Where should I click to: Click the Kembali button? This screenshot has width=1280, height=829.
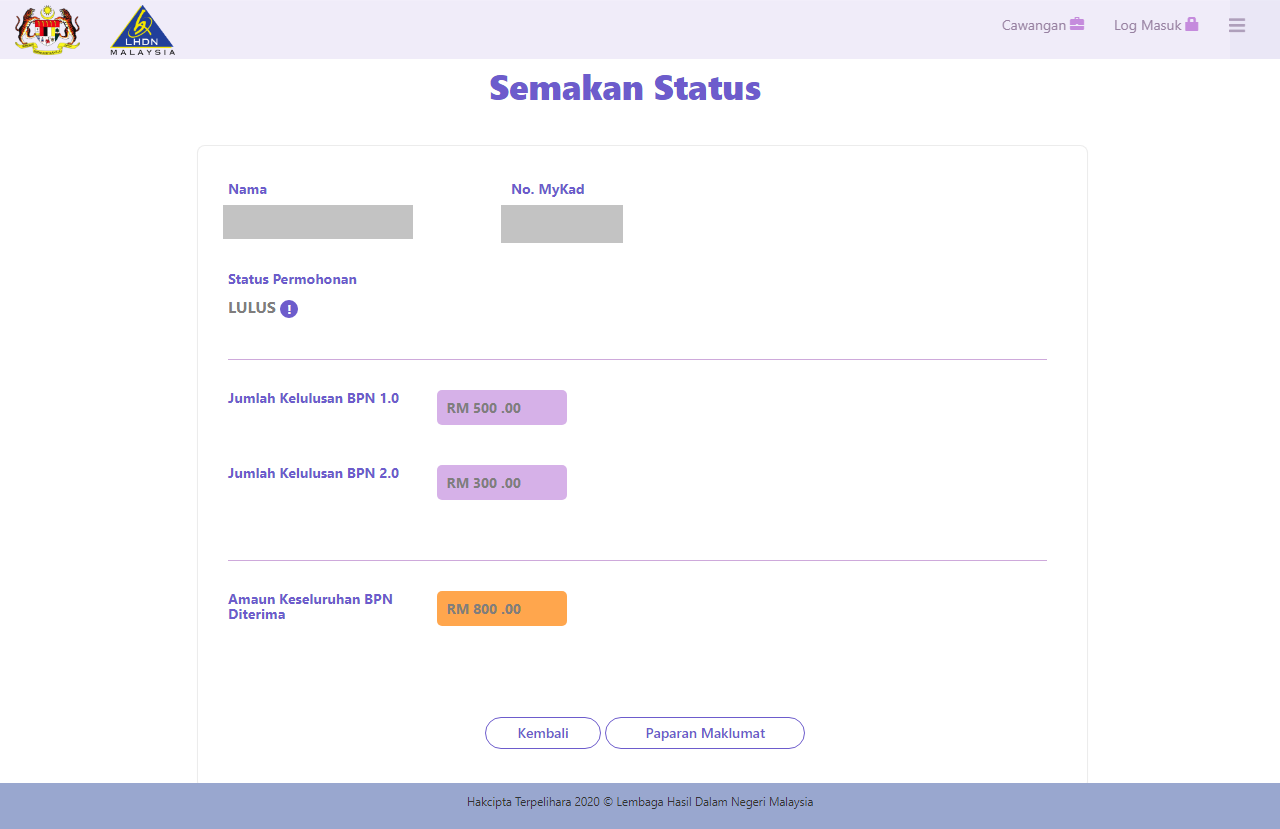click(x=543, y=733)
